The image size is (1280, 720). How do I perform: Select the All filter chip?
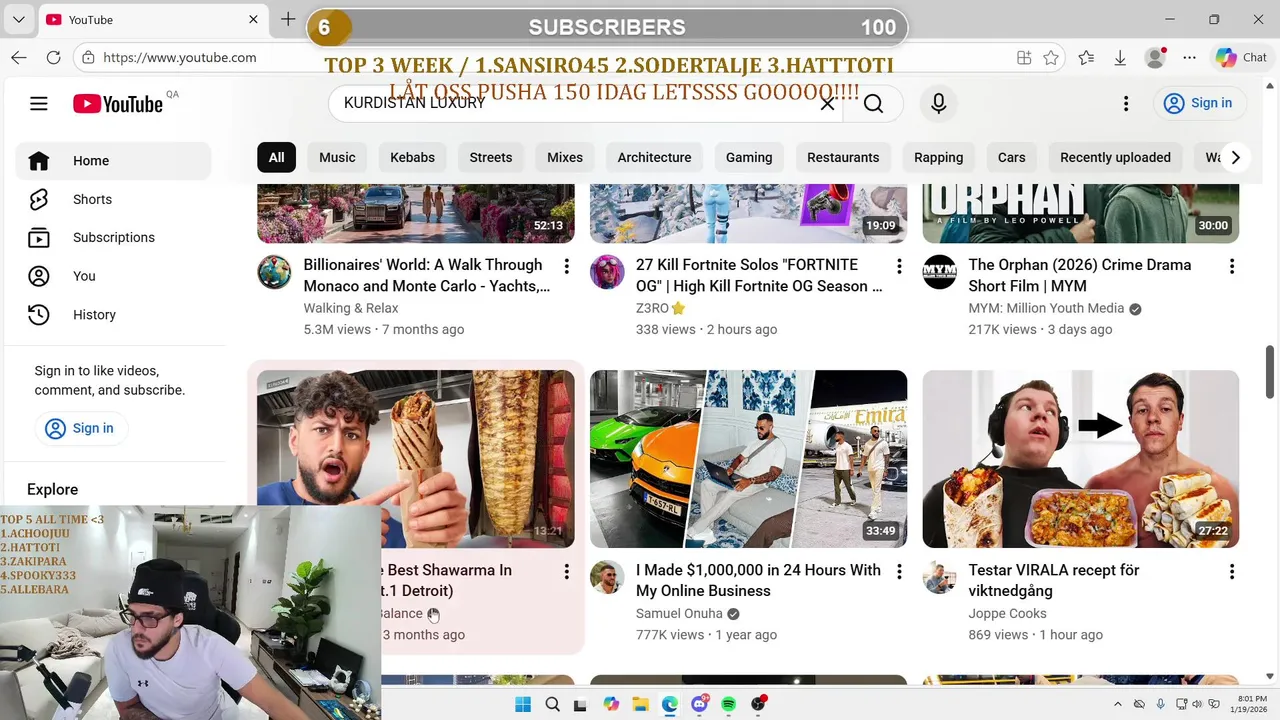276,157
